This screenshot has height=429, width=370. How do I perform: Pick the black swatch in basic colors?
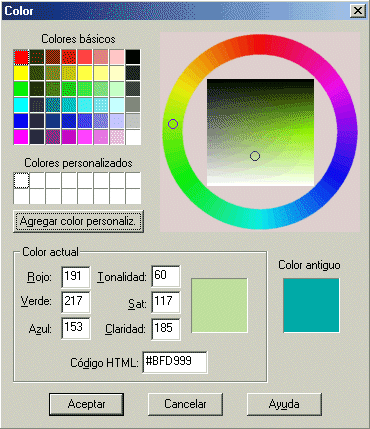point(133,57)
